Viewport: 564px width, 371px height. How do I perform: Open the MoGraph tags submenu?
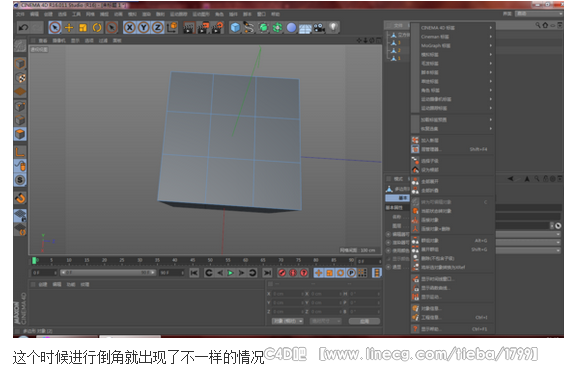coord(453,46)
